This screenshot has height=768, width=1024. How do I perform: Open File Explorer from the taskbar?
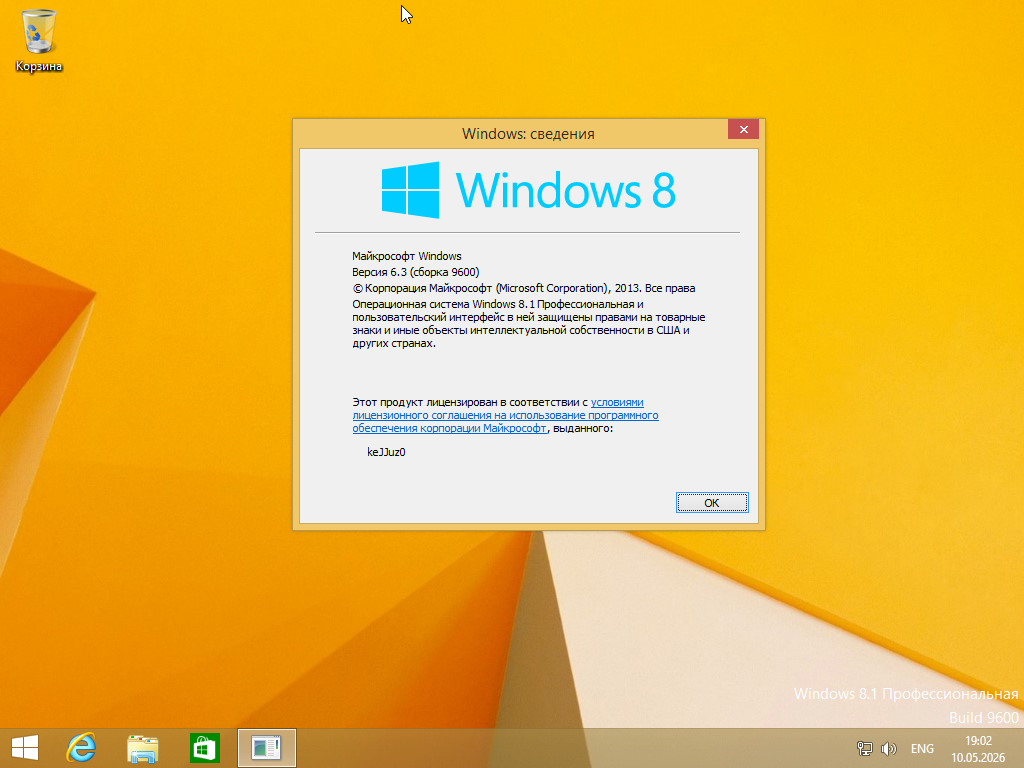(x=142, y=748)
